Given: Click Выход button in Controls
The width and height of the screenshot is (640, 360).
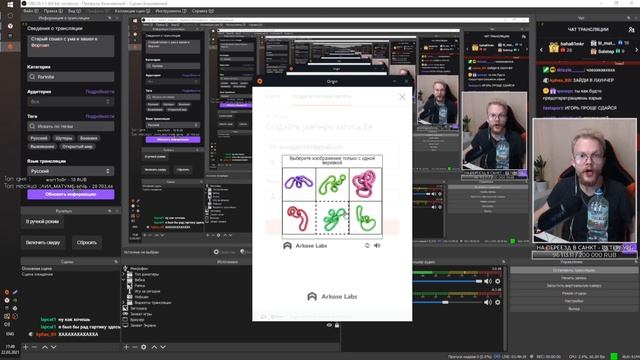Looking at the screenshot, I should point(573,309).
